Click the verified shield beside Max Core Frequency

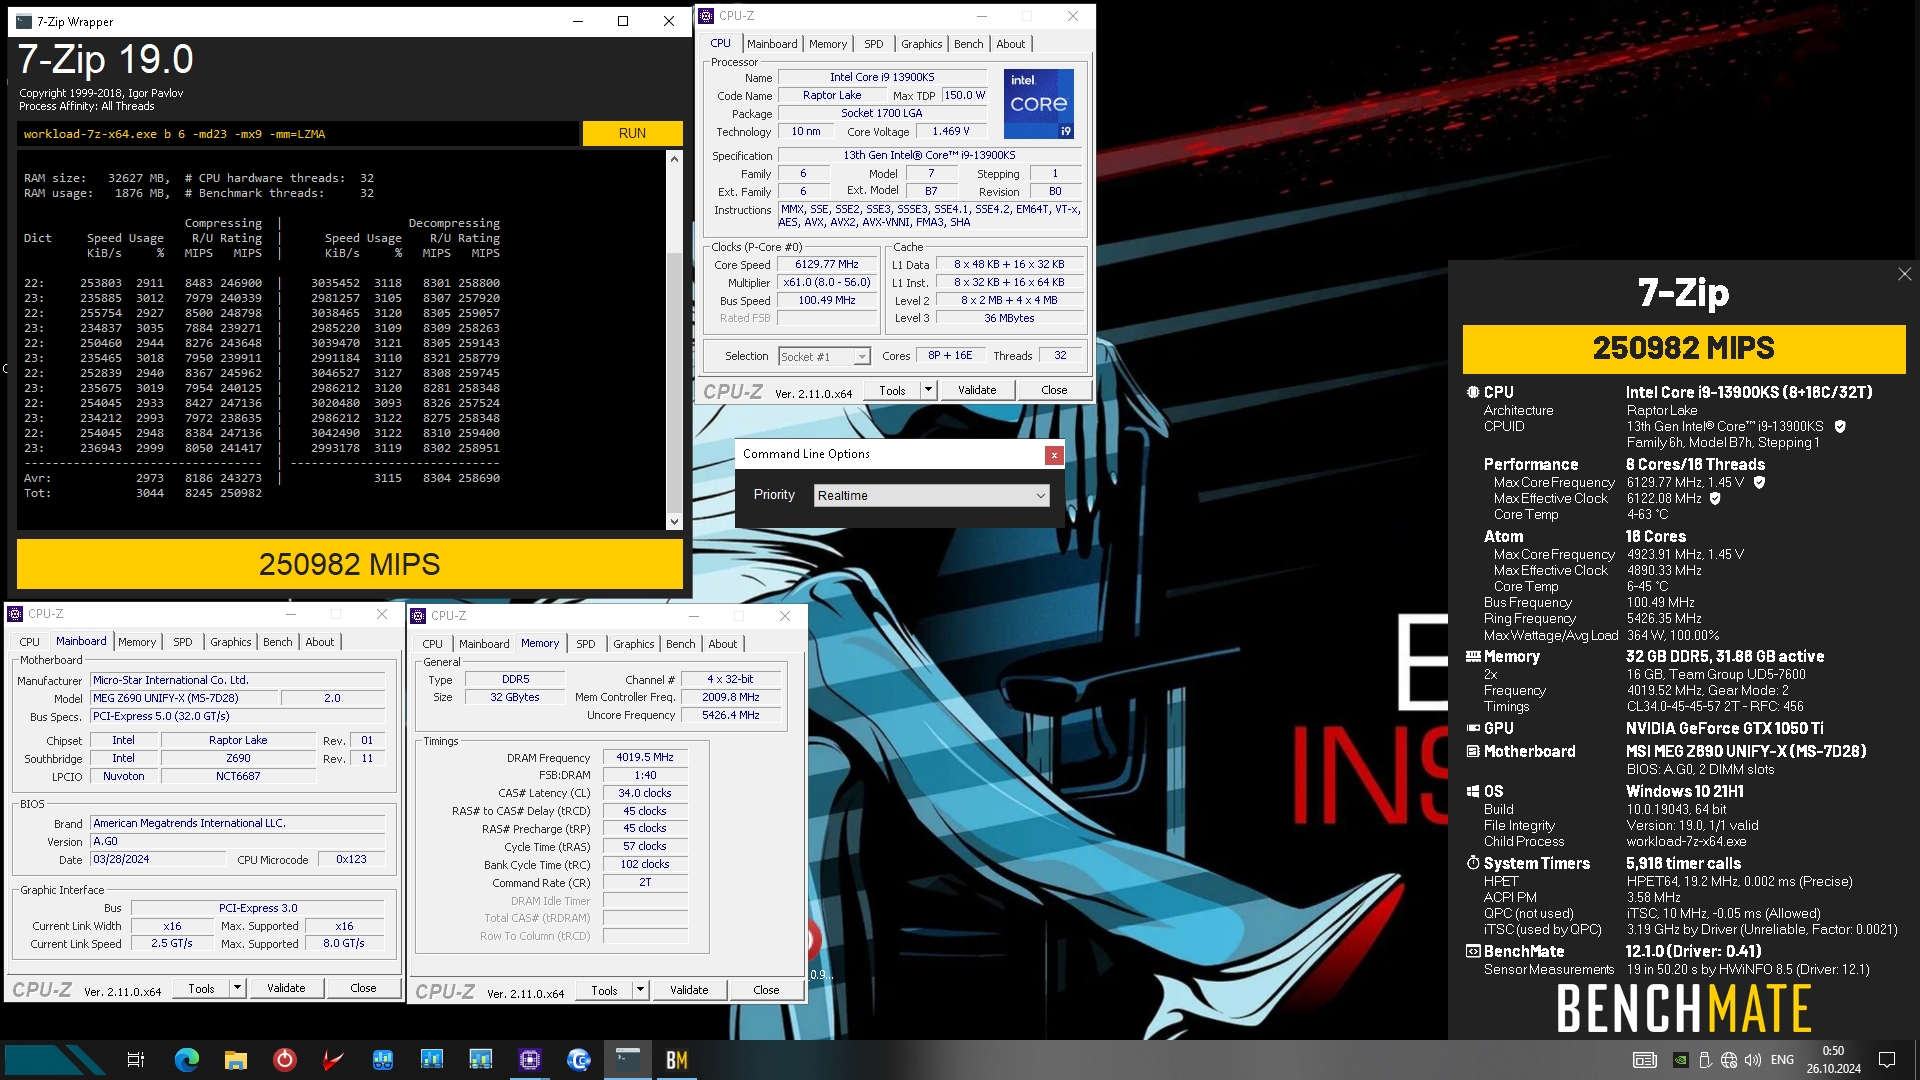pos(1759,482)
